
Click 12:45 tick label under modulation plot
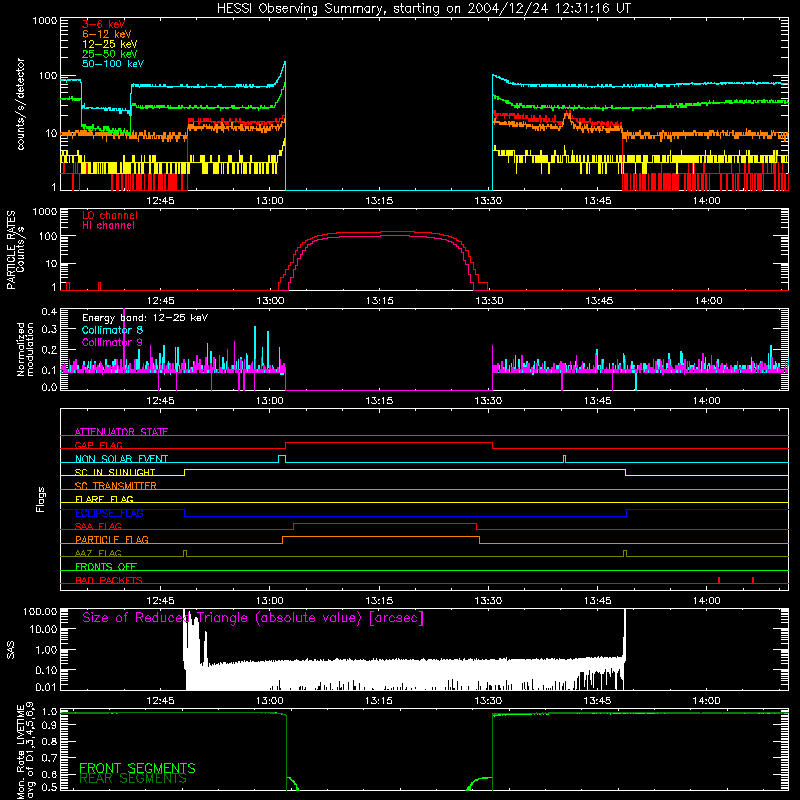point(160,401)
